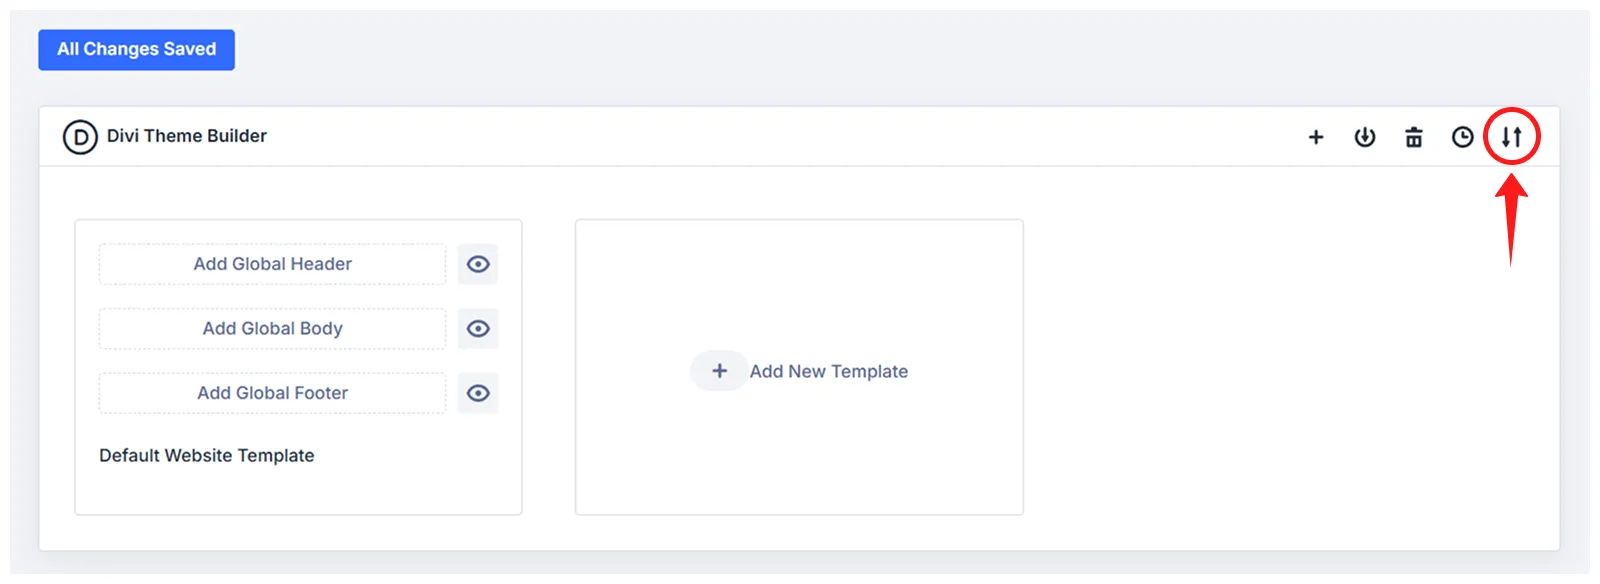Click the round plus icon beside Add New Template
The width and height of the screenshot is (1600, 584).
(x=719, y=371)
